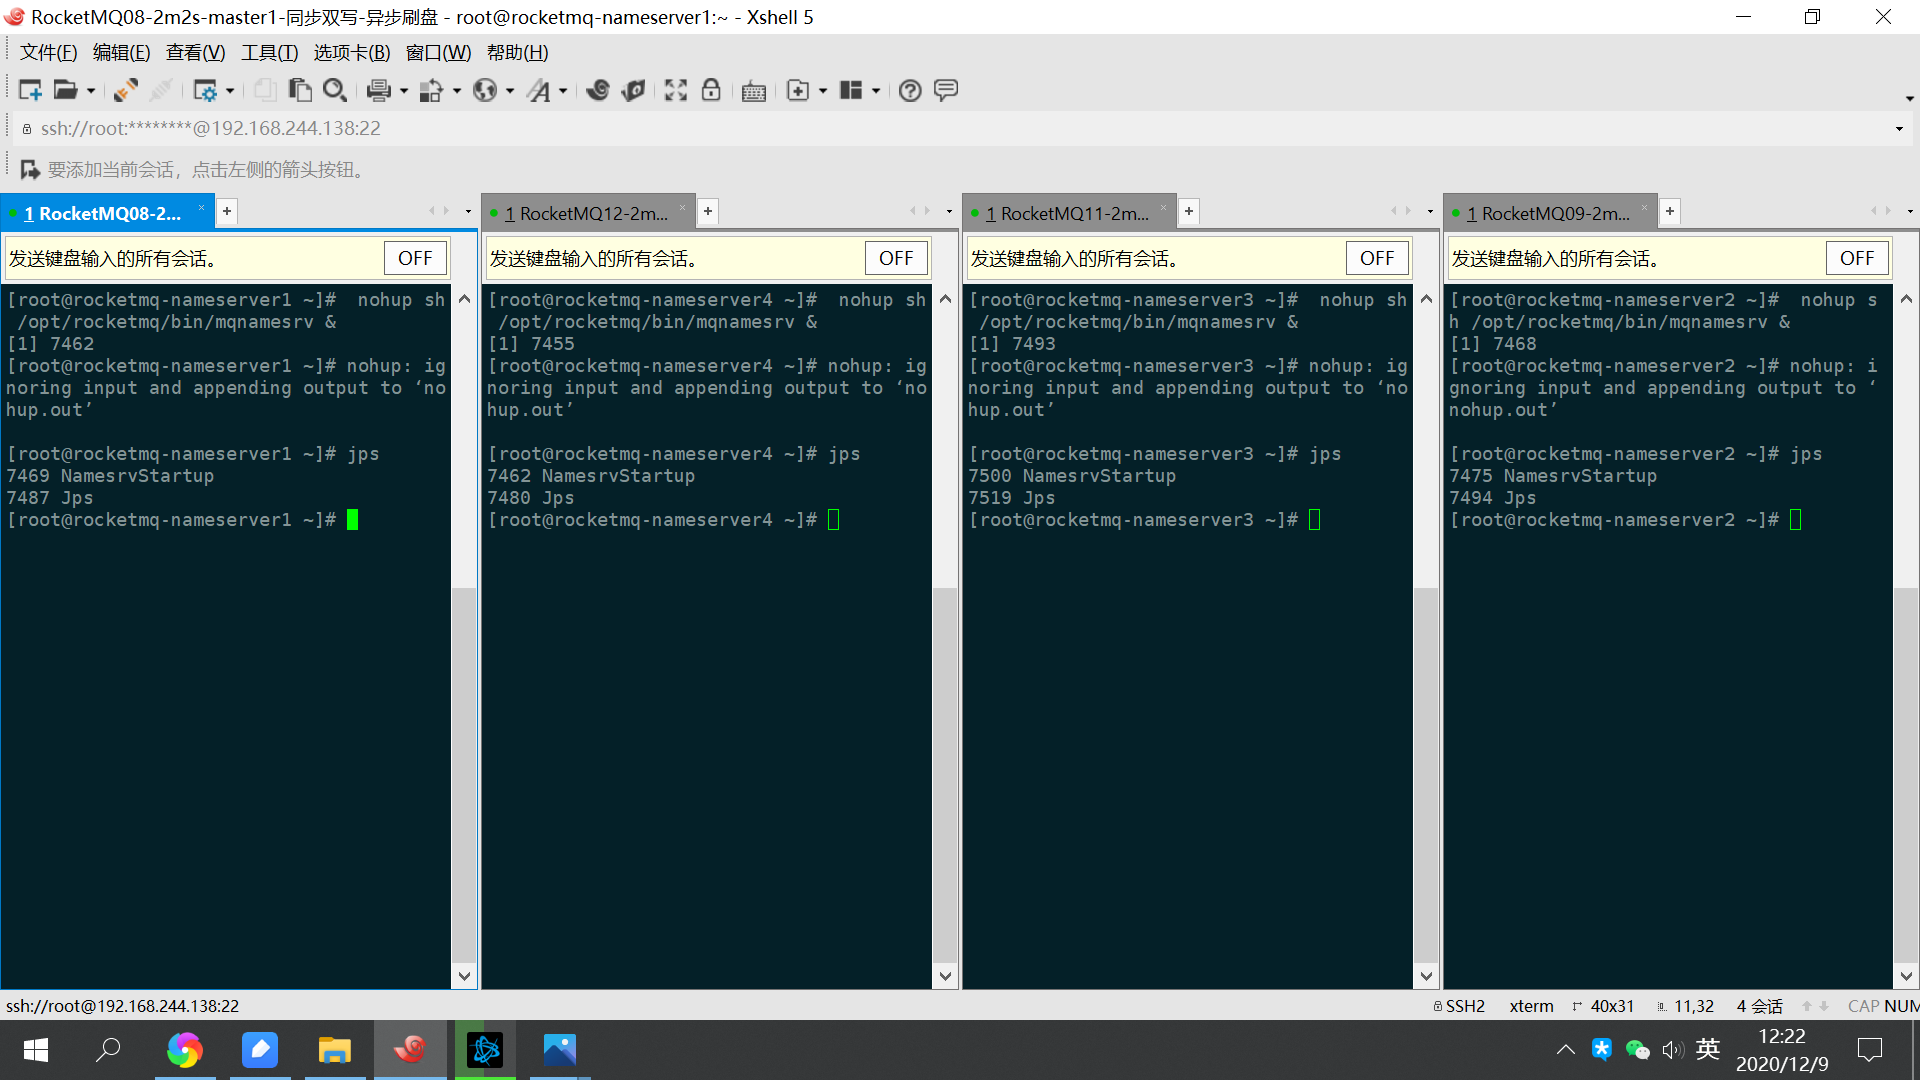The height and width of the screenshot is (1080, 1920).
Task: Click the new tab group icon
Action: point(798,90)
